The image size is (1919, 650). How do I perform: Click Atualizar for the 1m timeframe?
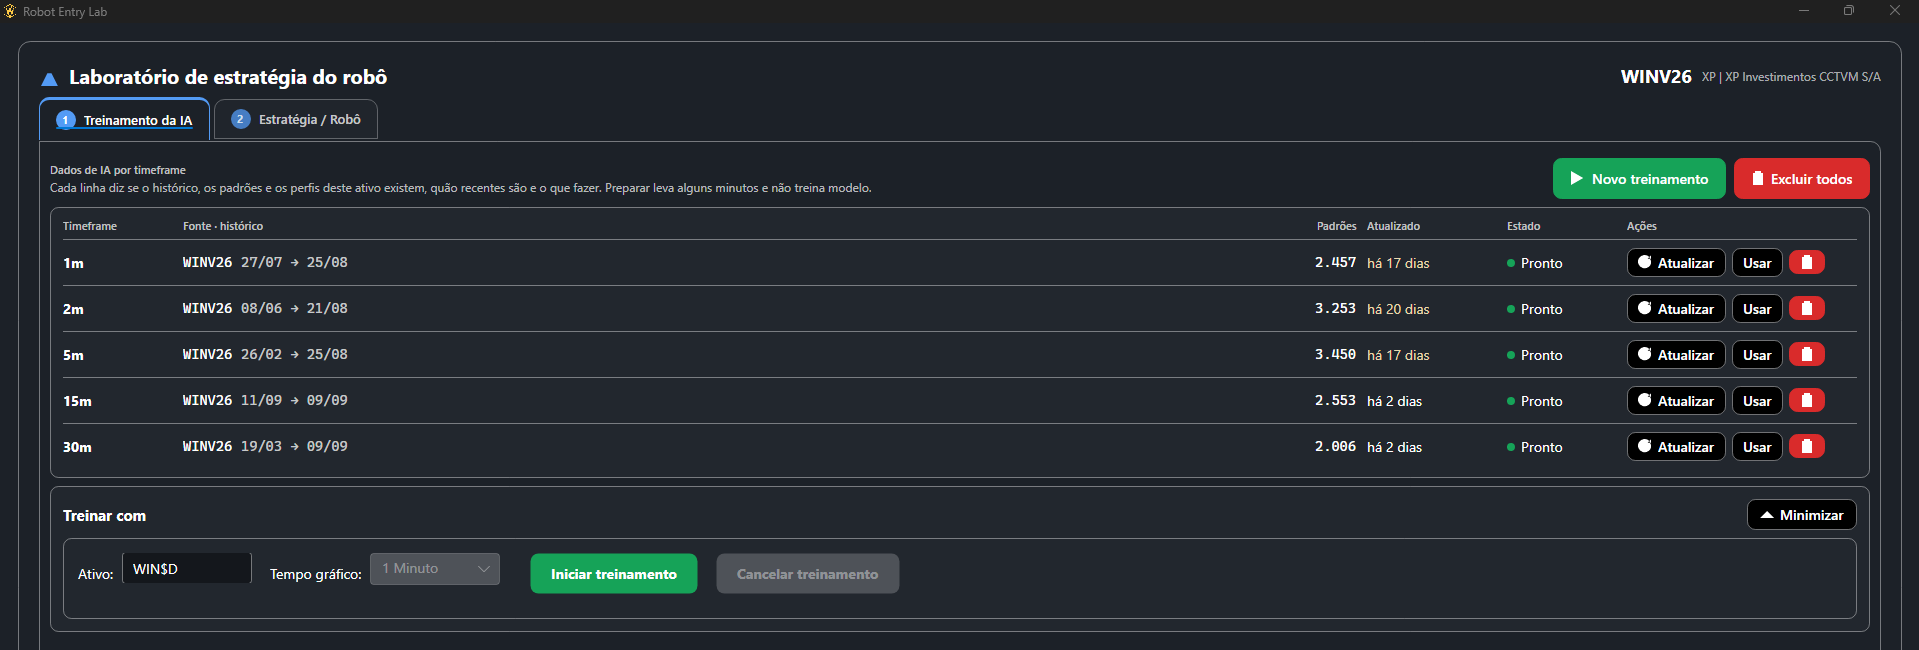coord(1676,263)
